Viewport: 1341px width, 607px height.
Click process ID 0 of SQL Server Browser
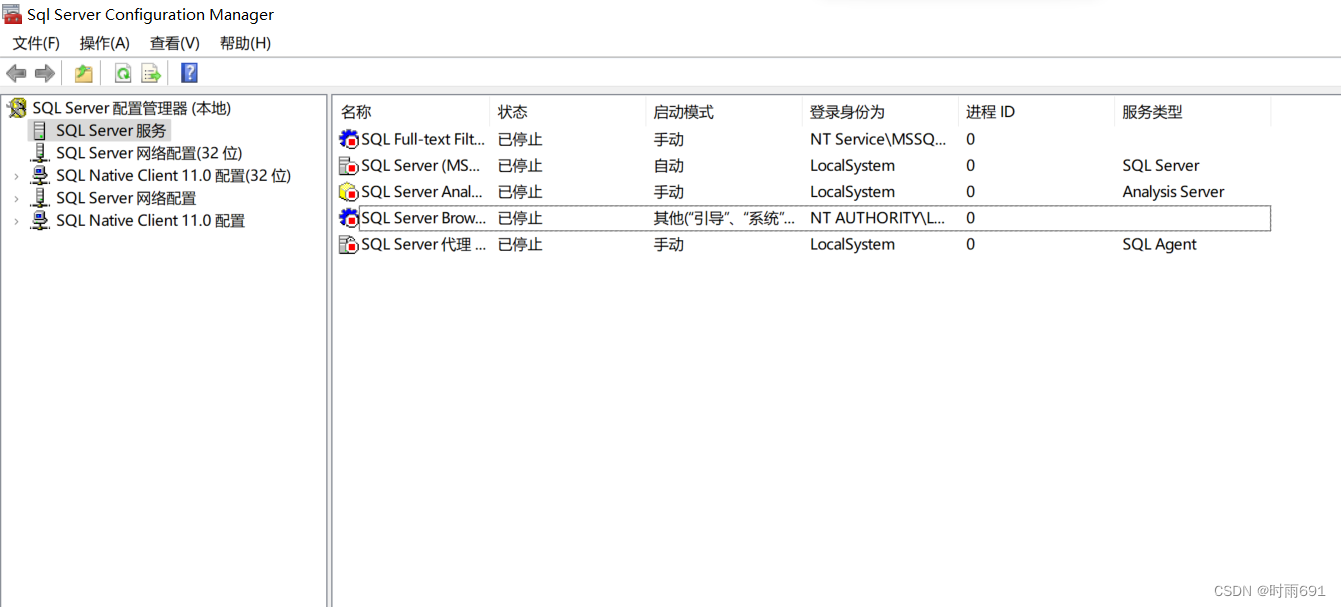[970, 218]
